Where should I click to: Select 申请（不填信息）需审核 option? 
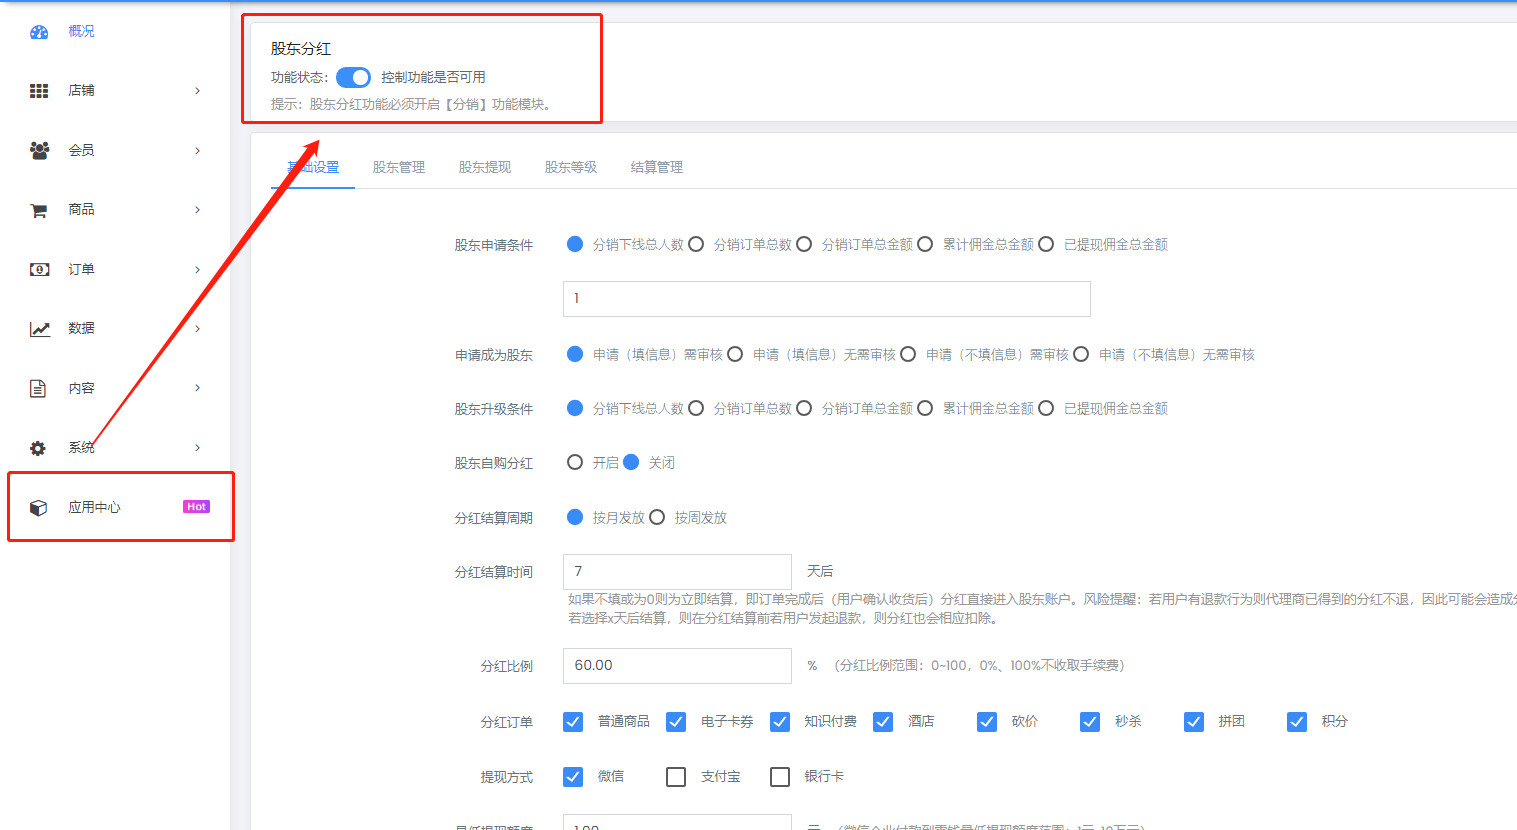click(908, 354)
